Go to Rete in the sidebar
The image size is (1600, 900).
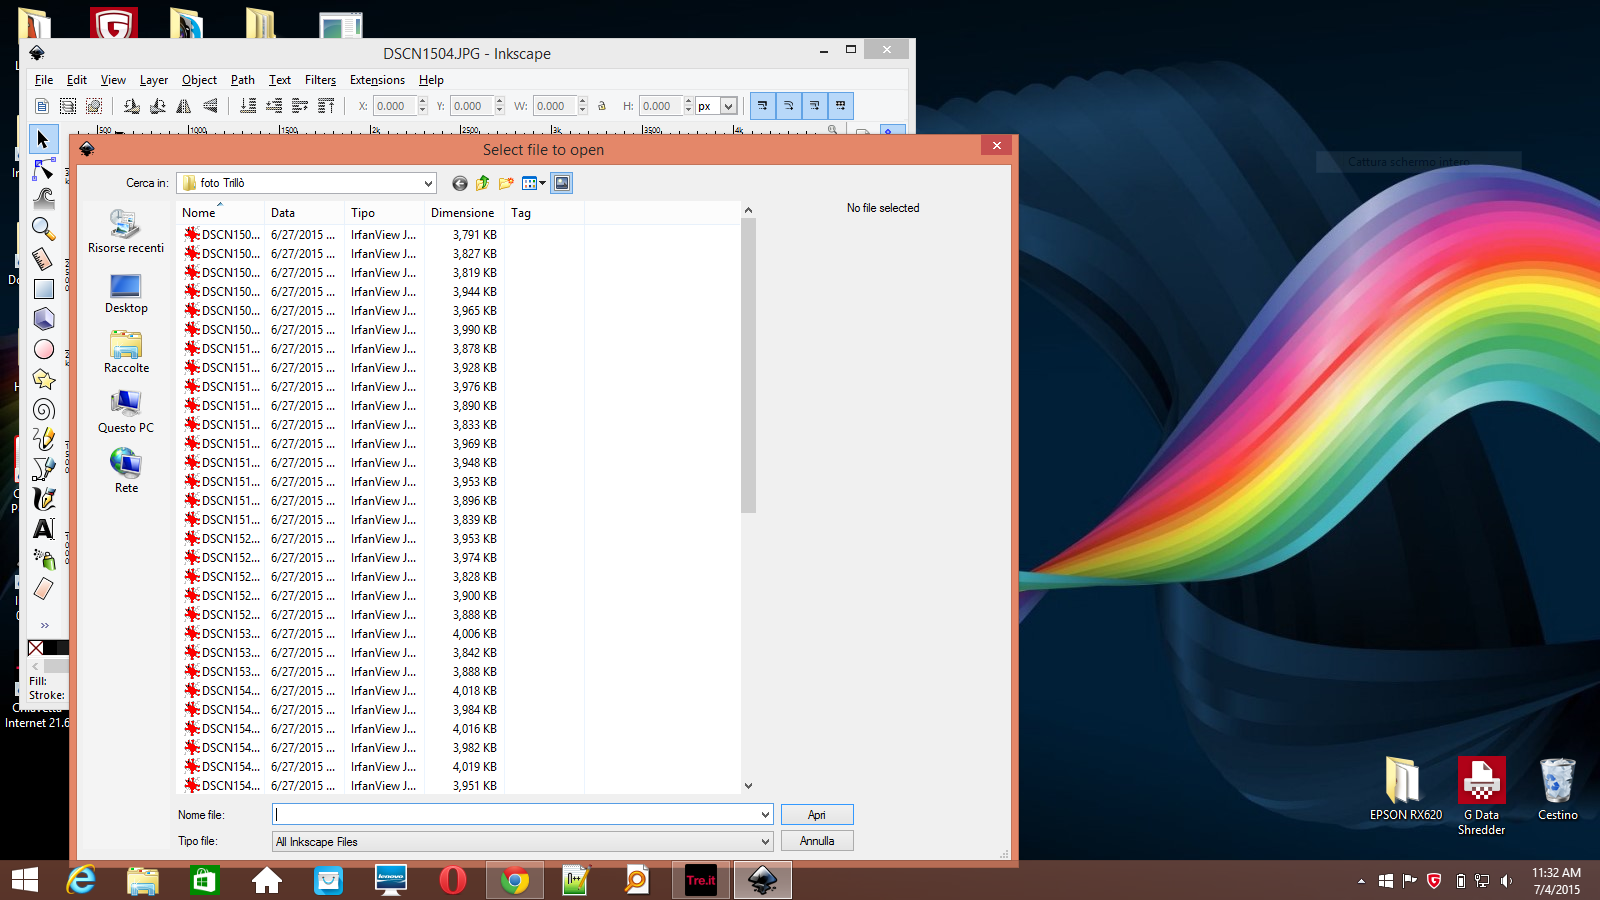click(126, 472)
